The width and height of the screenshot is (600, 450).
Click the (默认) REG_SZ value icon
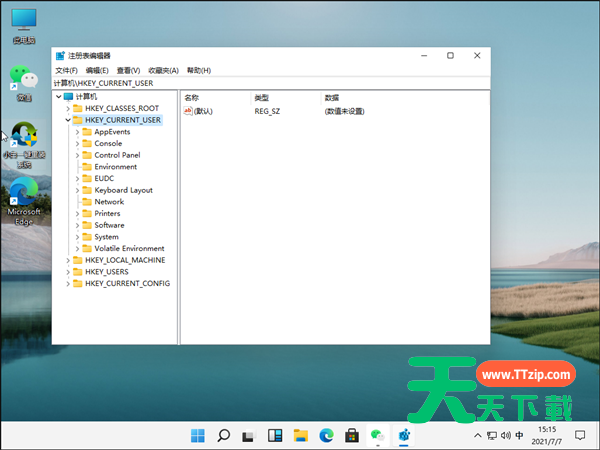pyautogui.click(x=188, y=111)
